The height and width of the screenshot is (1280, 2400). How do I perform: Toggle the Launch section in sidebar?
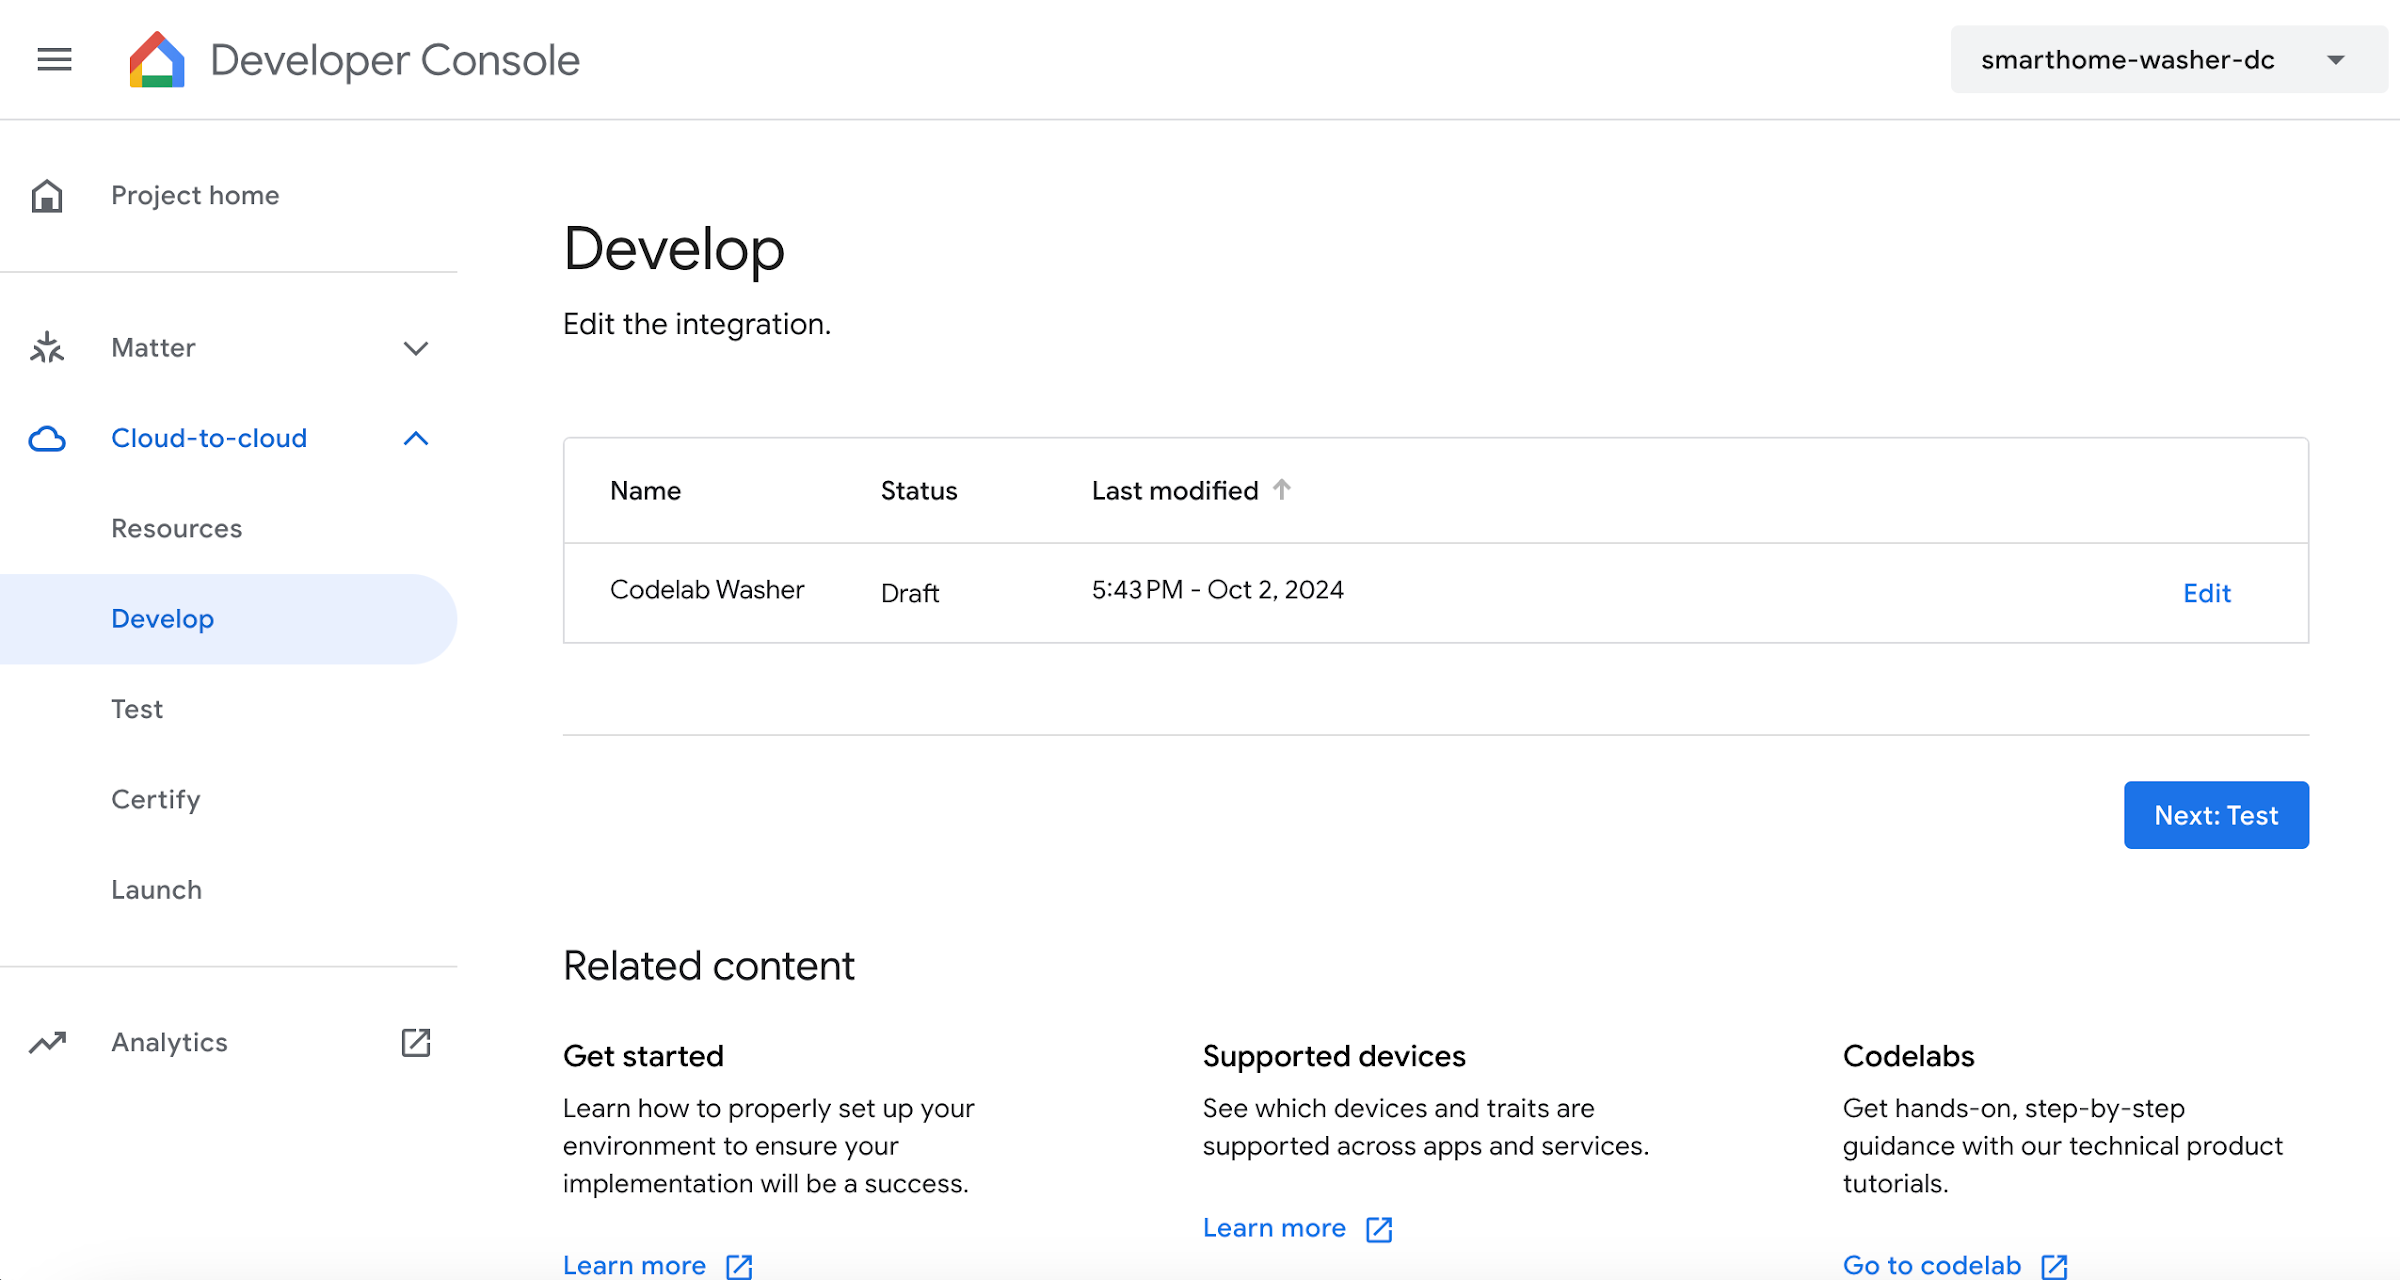[x=156, y=889]
